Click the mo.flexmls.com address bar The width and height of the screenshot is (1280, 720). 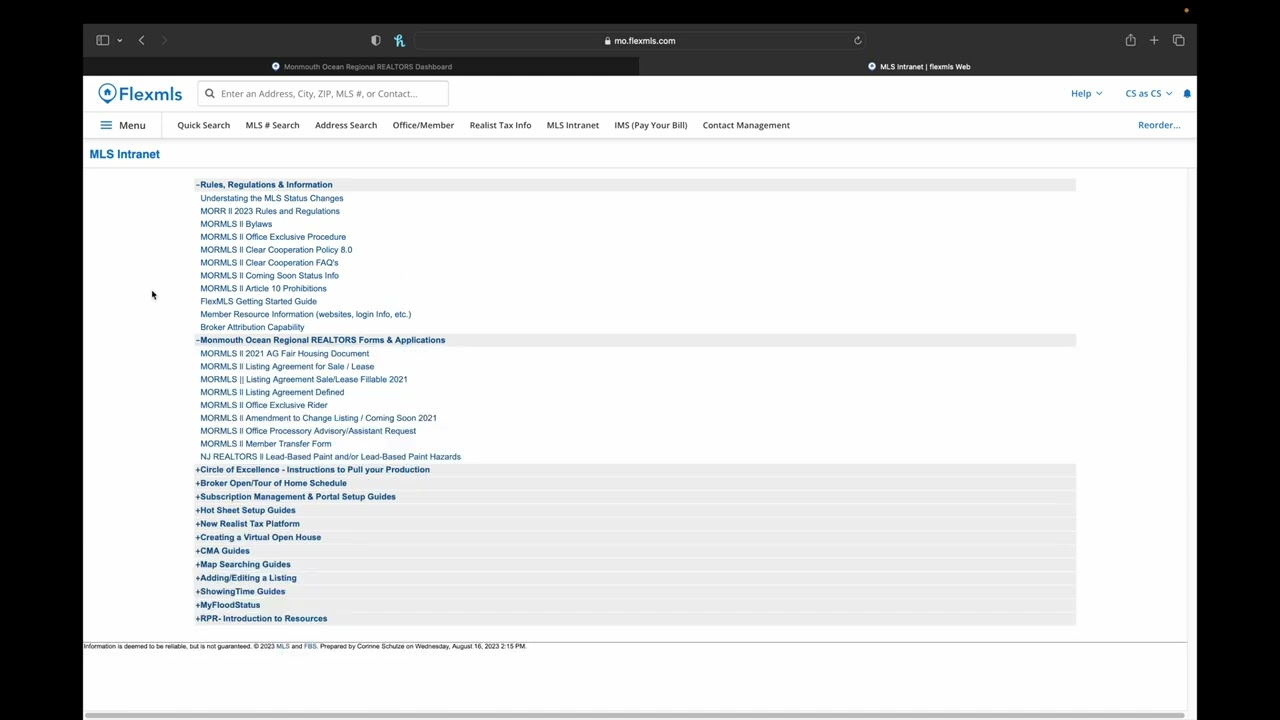pyautogui.click(x=640, y=41)
